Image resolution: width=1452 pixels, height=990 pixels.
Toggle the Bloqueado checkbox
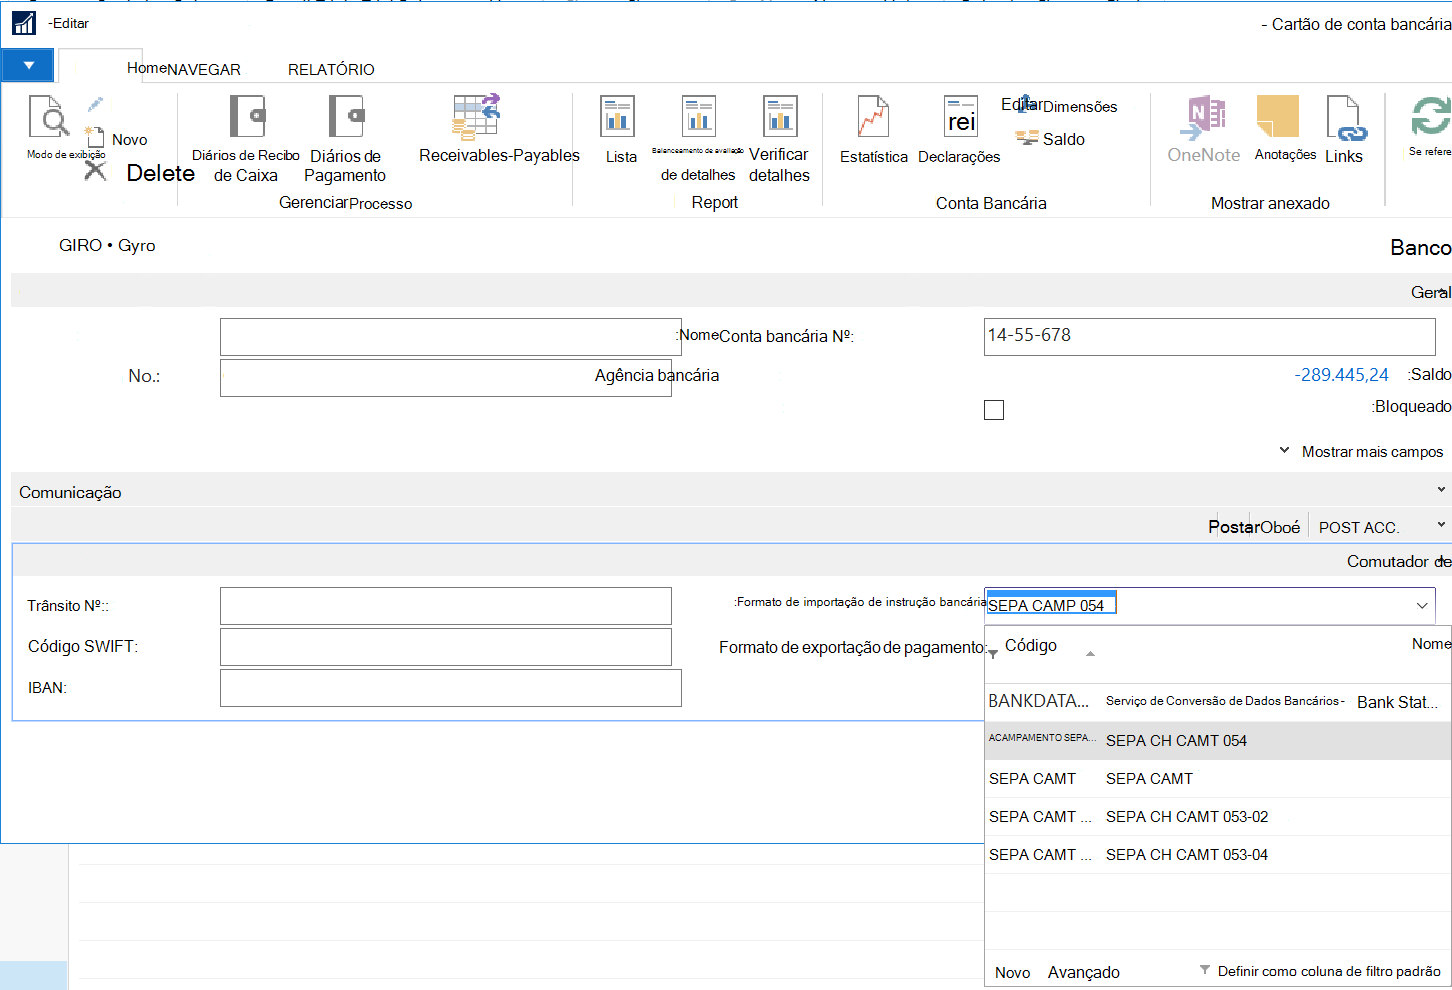pos(994,410)
